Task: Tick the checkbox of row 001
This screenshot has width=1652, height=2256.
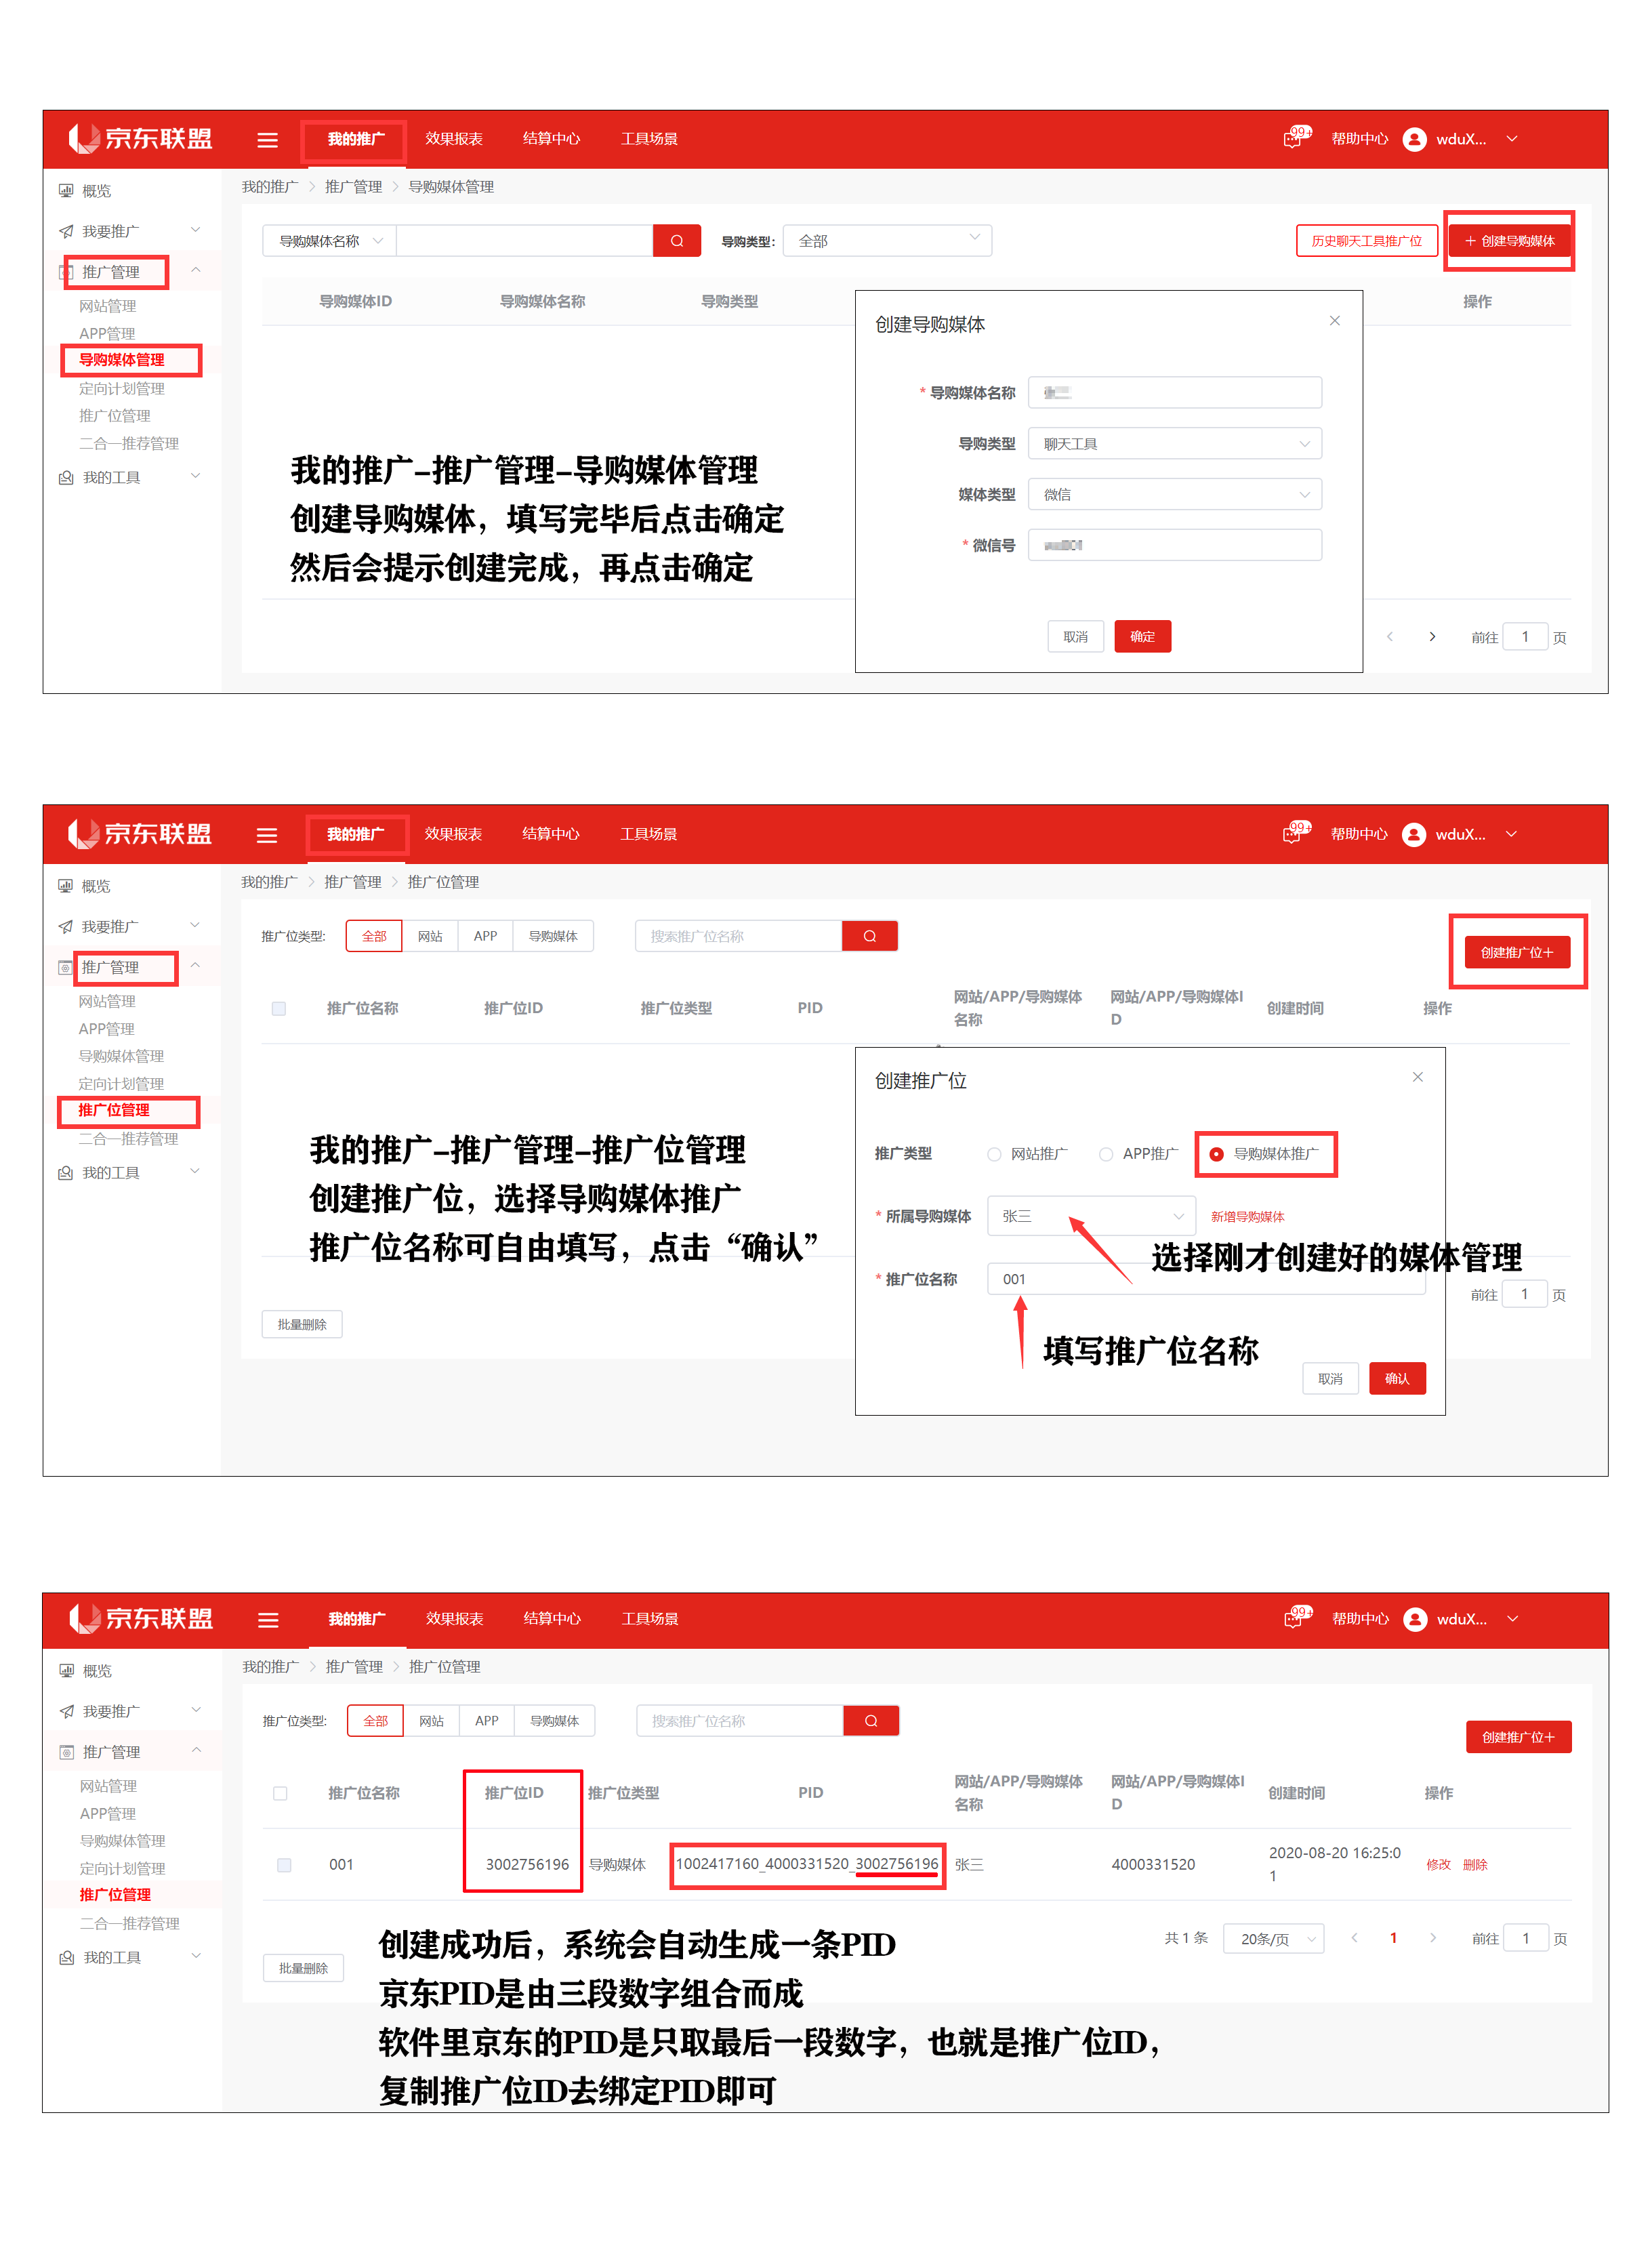Action: tap(284, 1865)
